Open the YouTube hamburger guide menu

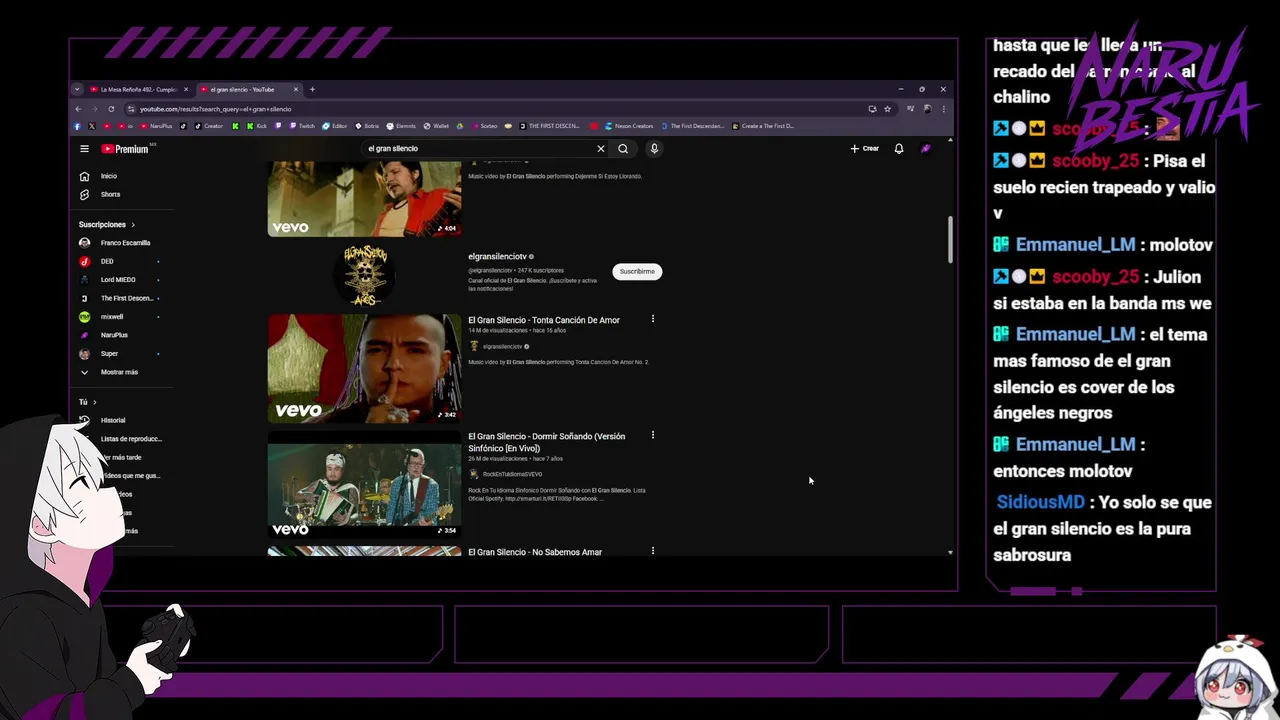click(84, 148)
